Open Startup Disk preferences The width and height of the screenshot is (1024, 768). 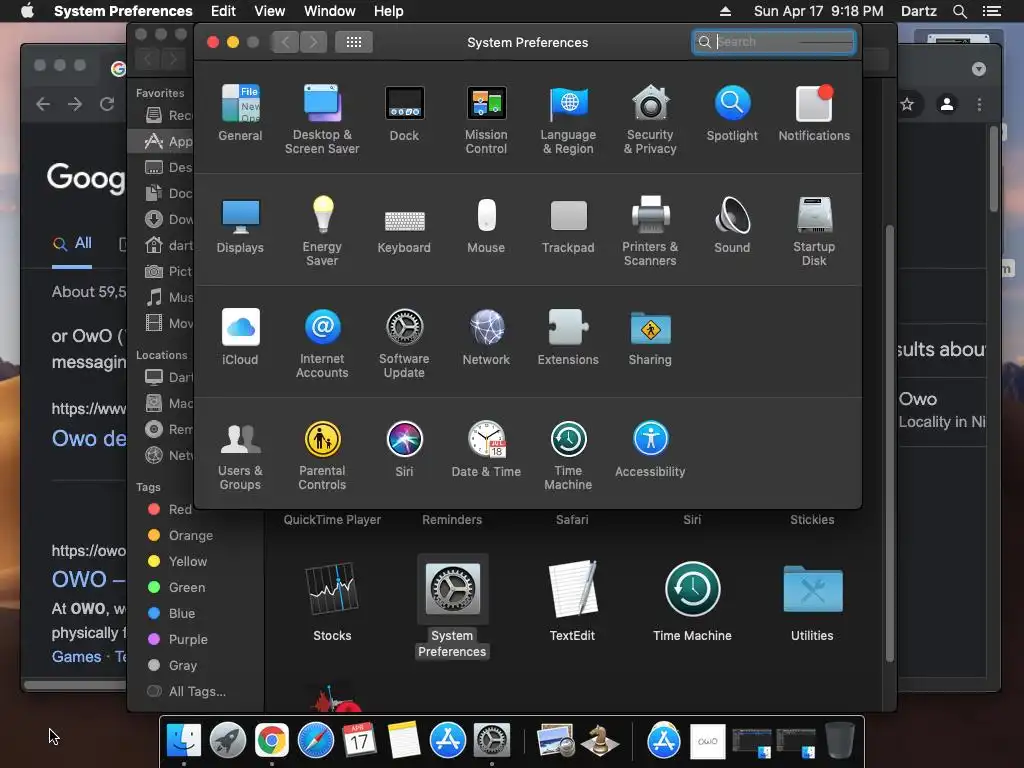[814, 231]
